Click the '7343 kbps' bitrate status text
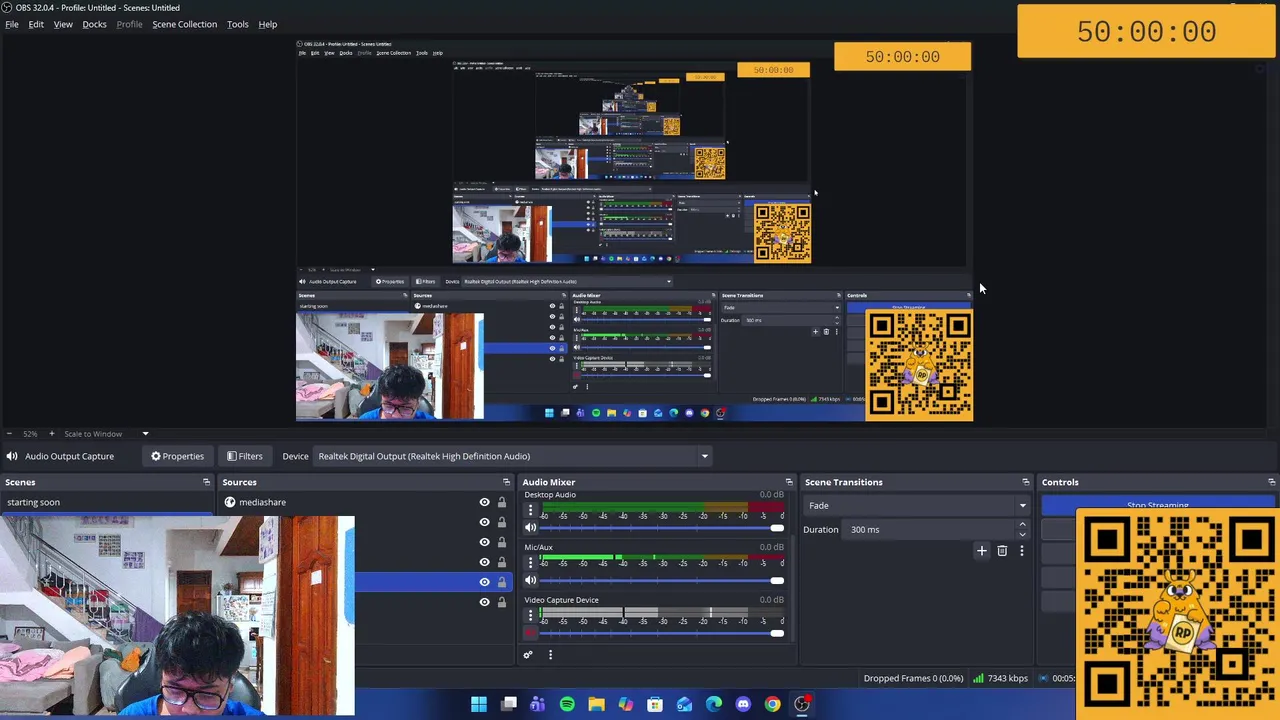Screen dimensions: 1280x720 tap(1007, 678)
